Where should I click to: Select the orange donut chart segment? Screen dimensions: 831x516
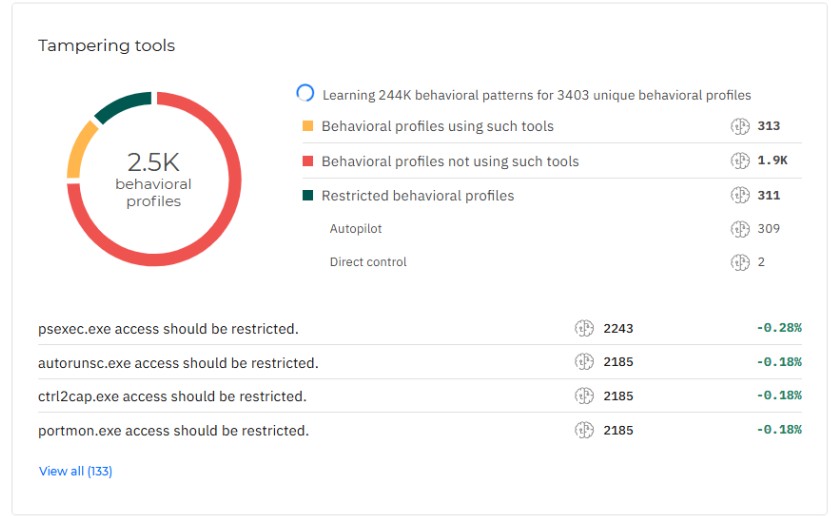[79, 151]
